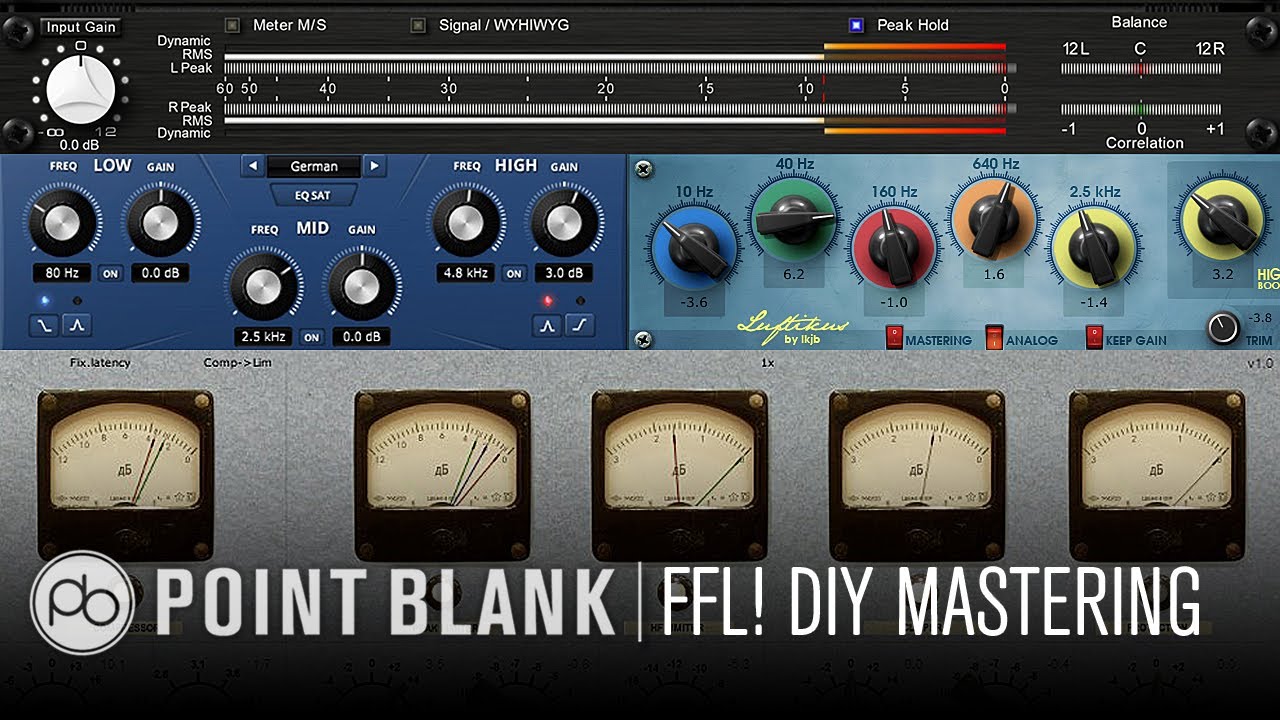This screenshot has height=720, width=1280.
Task: Disable the Peak Hold checkbox
Action: point(856,25)
